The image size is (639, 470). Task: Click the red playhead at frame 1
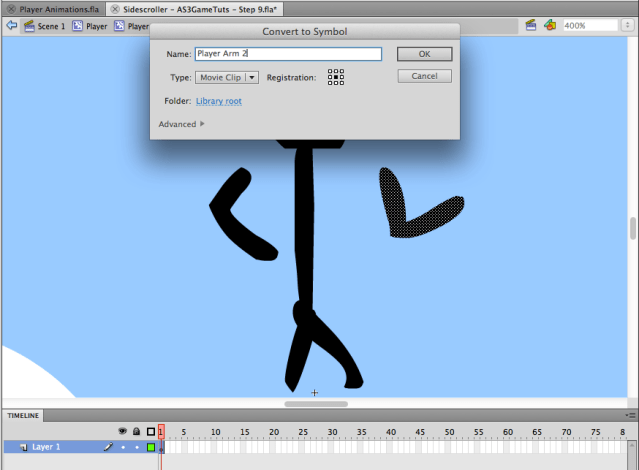[x=161, y=432]
